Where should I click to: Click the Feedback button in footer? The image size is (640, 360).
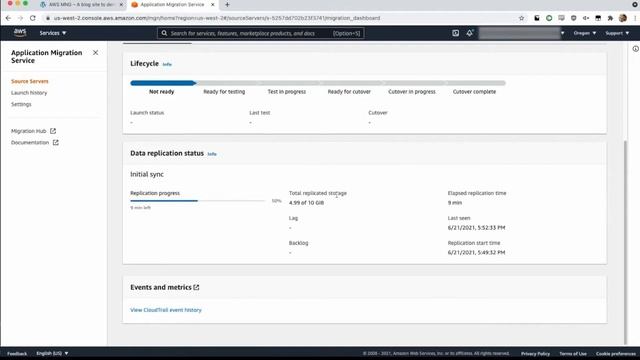[x=17, y=353]
